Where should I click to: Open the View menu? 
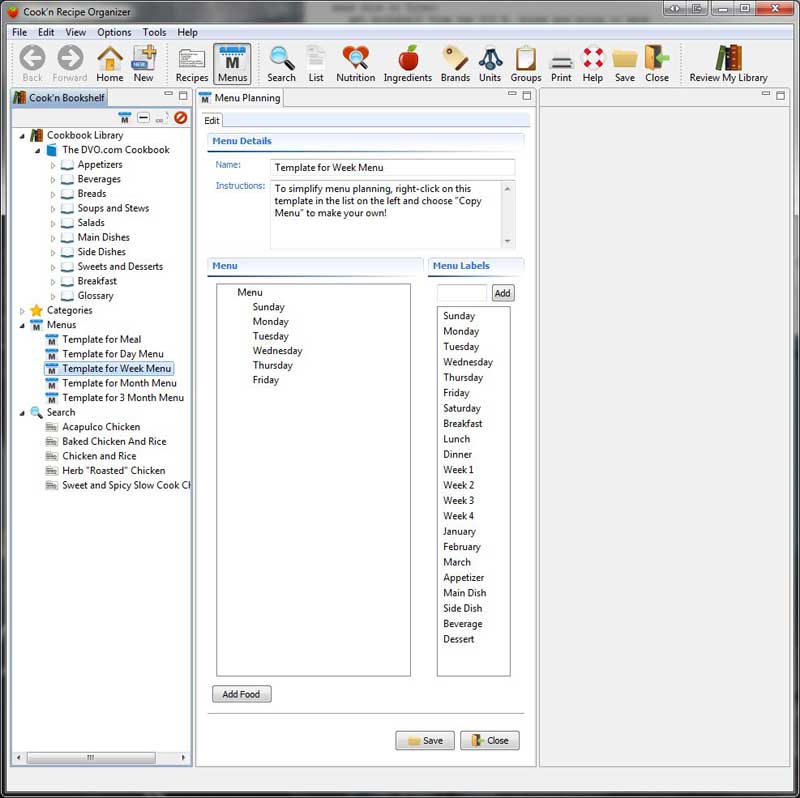click(x=76, y=32)
